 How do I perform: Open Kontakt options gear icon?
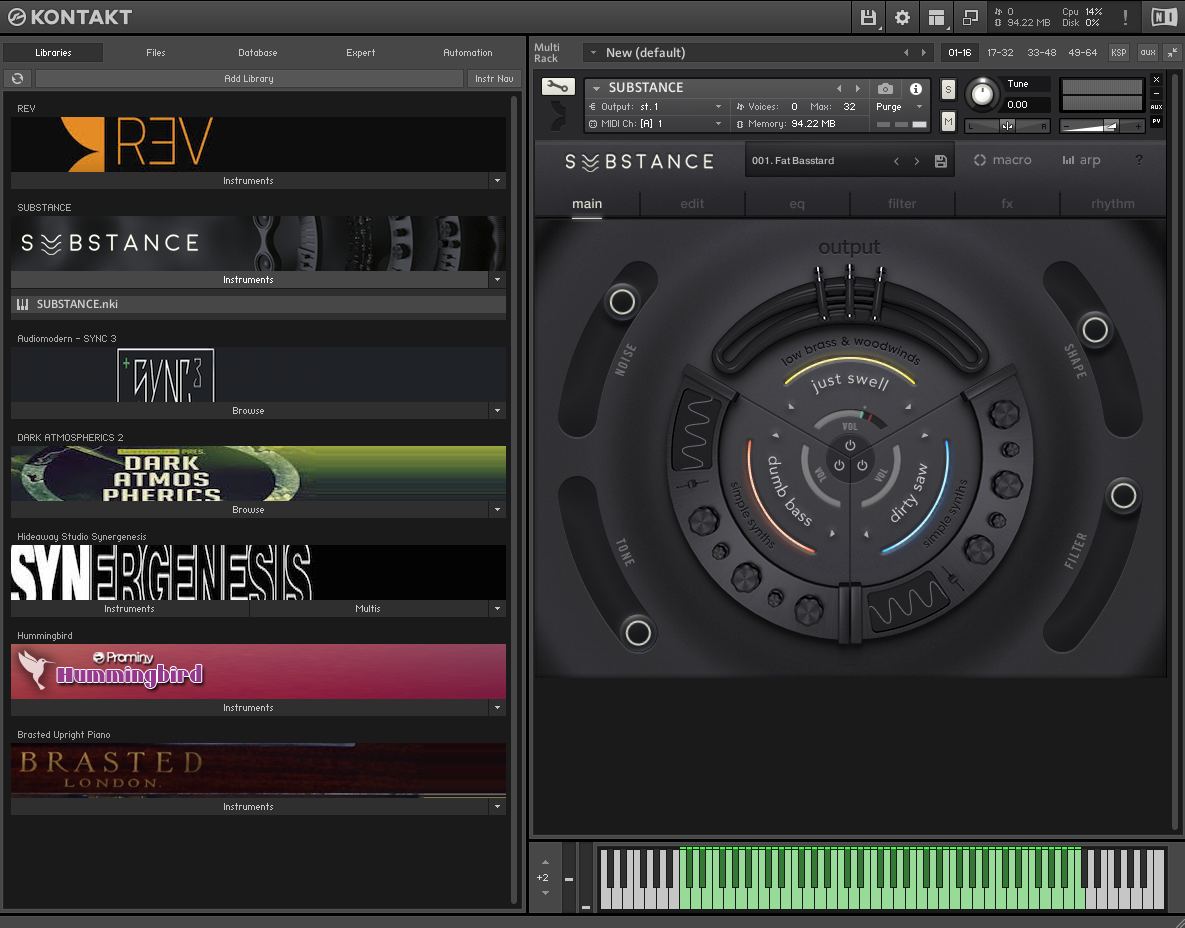[x=902, y=17]
